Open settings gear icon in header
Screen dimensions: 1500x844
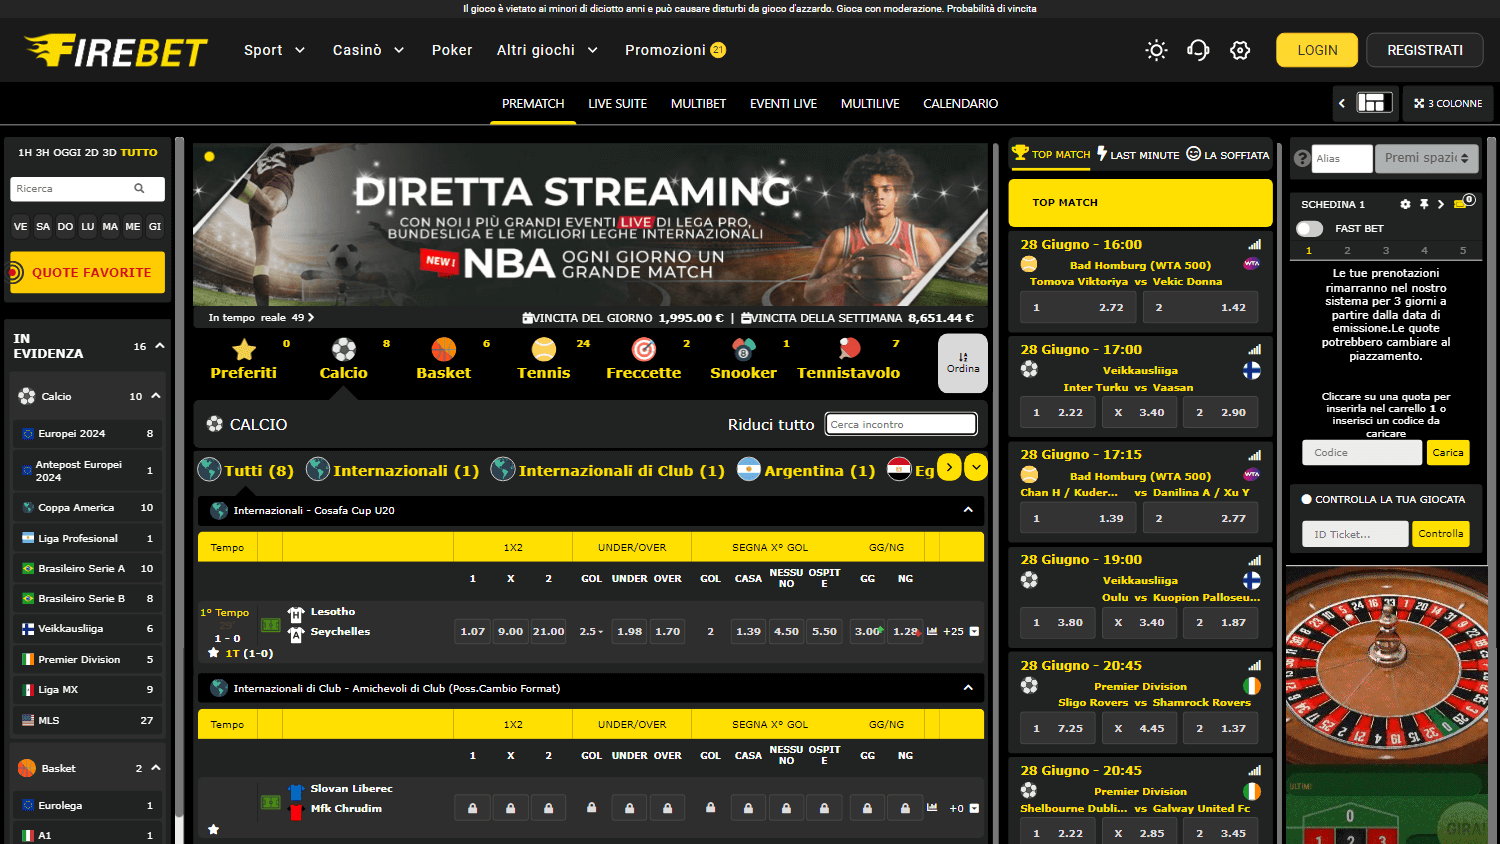(x=1240, y=50)
